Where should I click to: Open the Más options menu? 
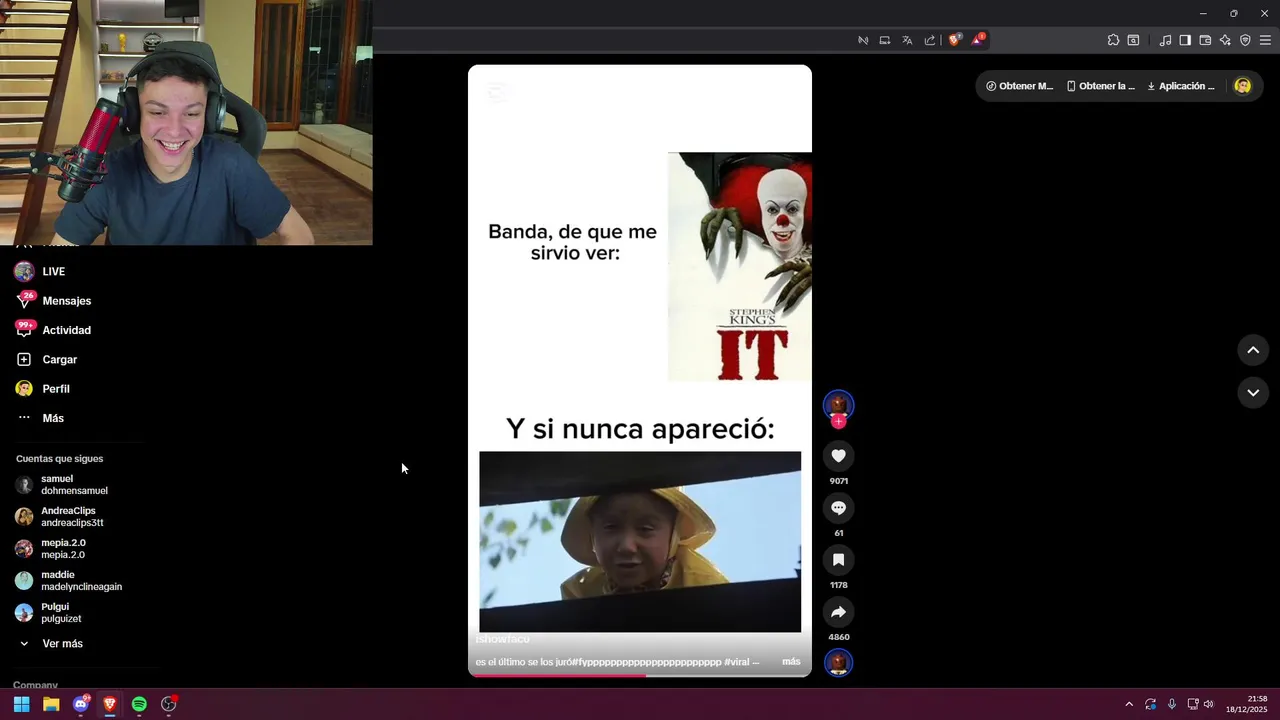pos(40,418)
